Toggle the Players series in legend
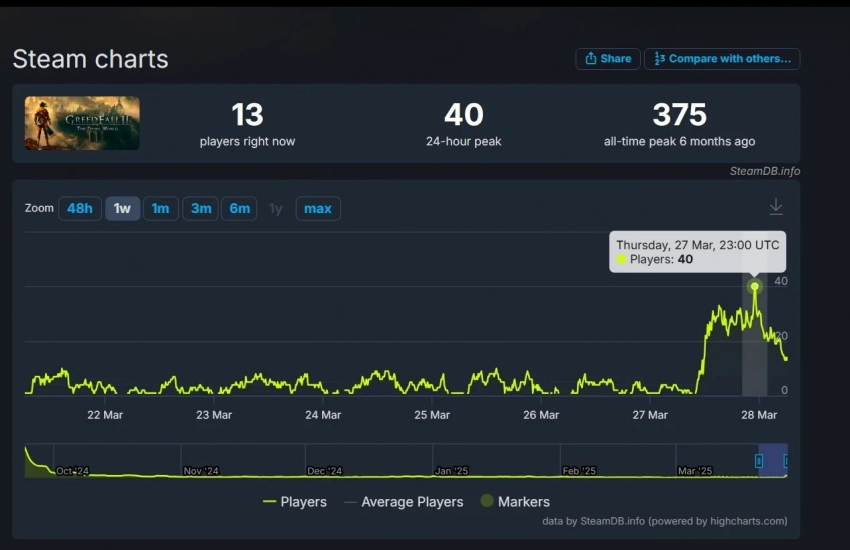Screen dimensions: 850x550 [295, 502]
